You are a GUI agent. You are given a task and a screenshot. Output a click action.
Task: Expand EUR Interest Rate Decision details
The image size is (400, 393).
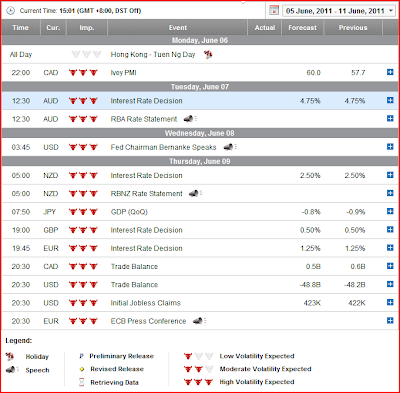[x=390, y=248]
